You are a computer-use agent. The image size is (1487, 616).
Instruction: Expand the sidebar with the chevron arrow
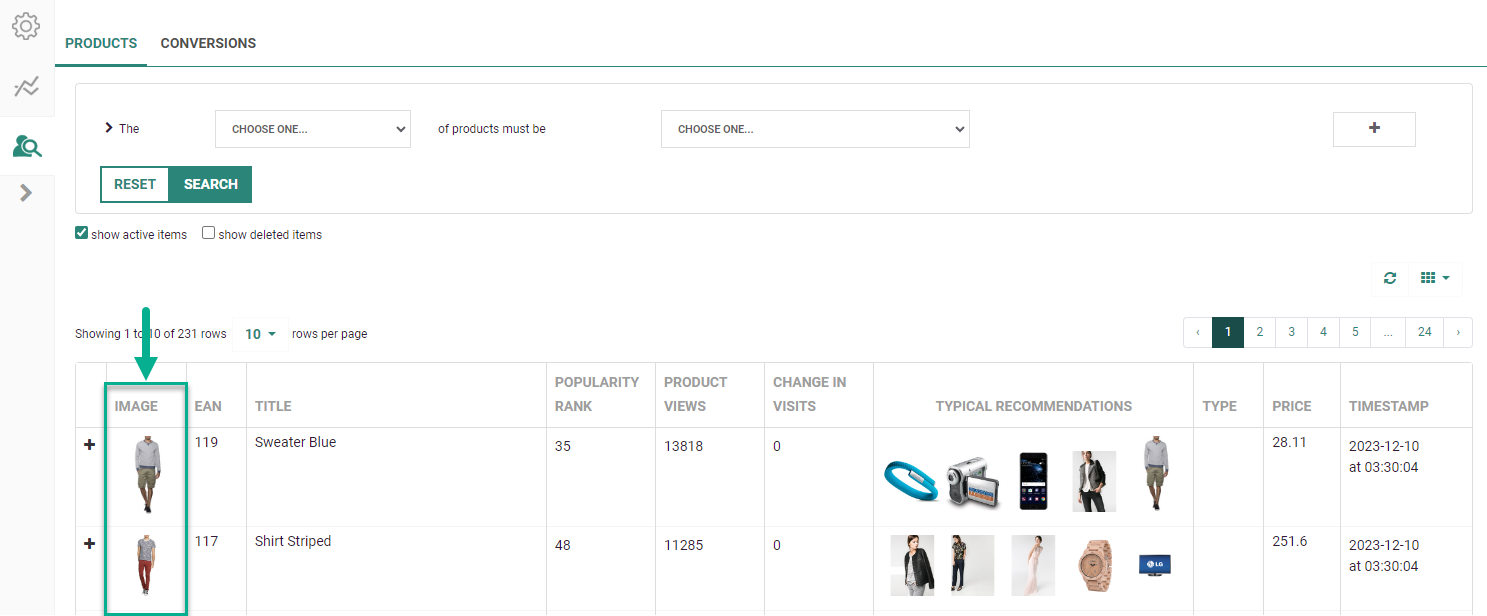click(x=26, y=193)
